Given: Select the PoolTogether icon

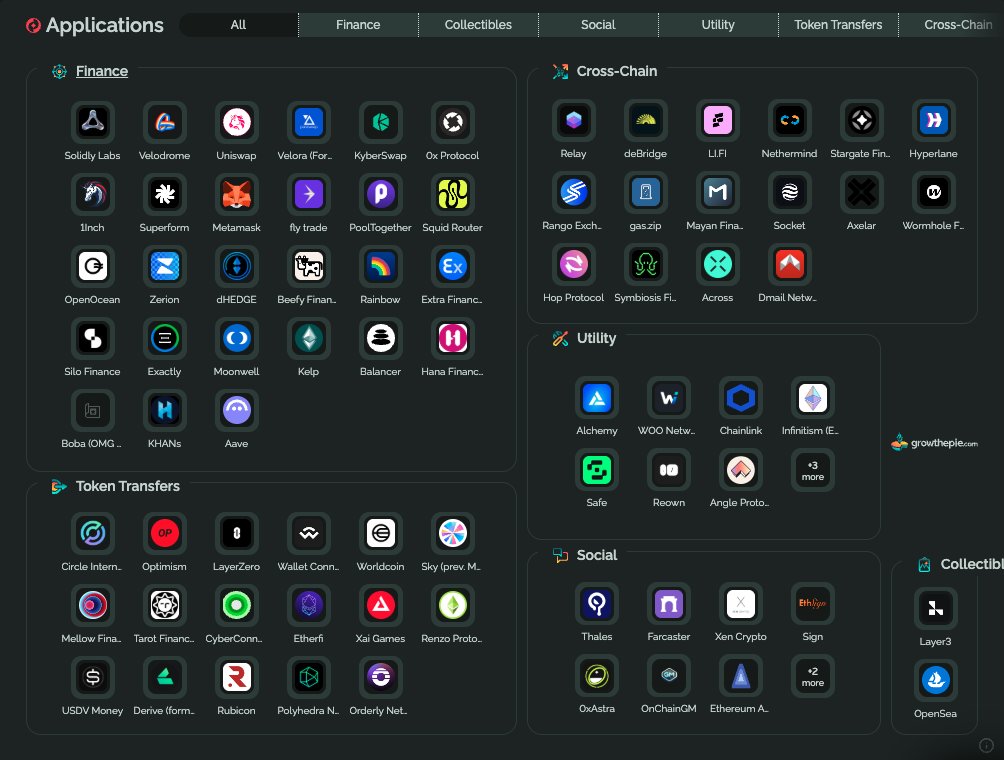Looking at the screenshot, I should point(380,194).
